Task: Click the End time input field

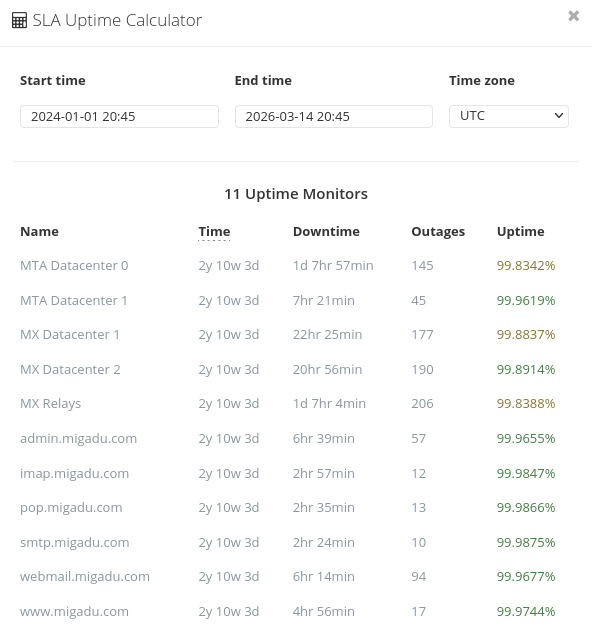Action: click(x=334, y=116)
